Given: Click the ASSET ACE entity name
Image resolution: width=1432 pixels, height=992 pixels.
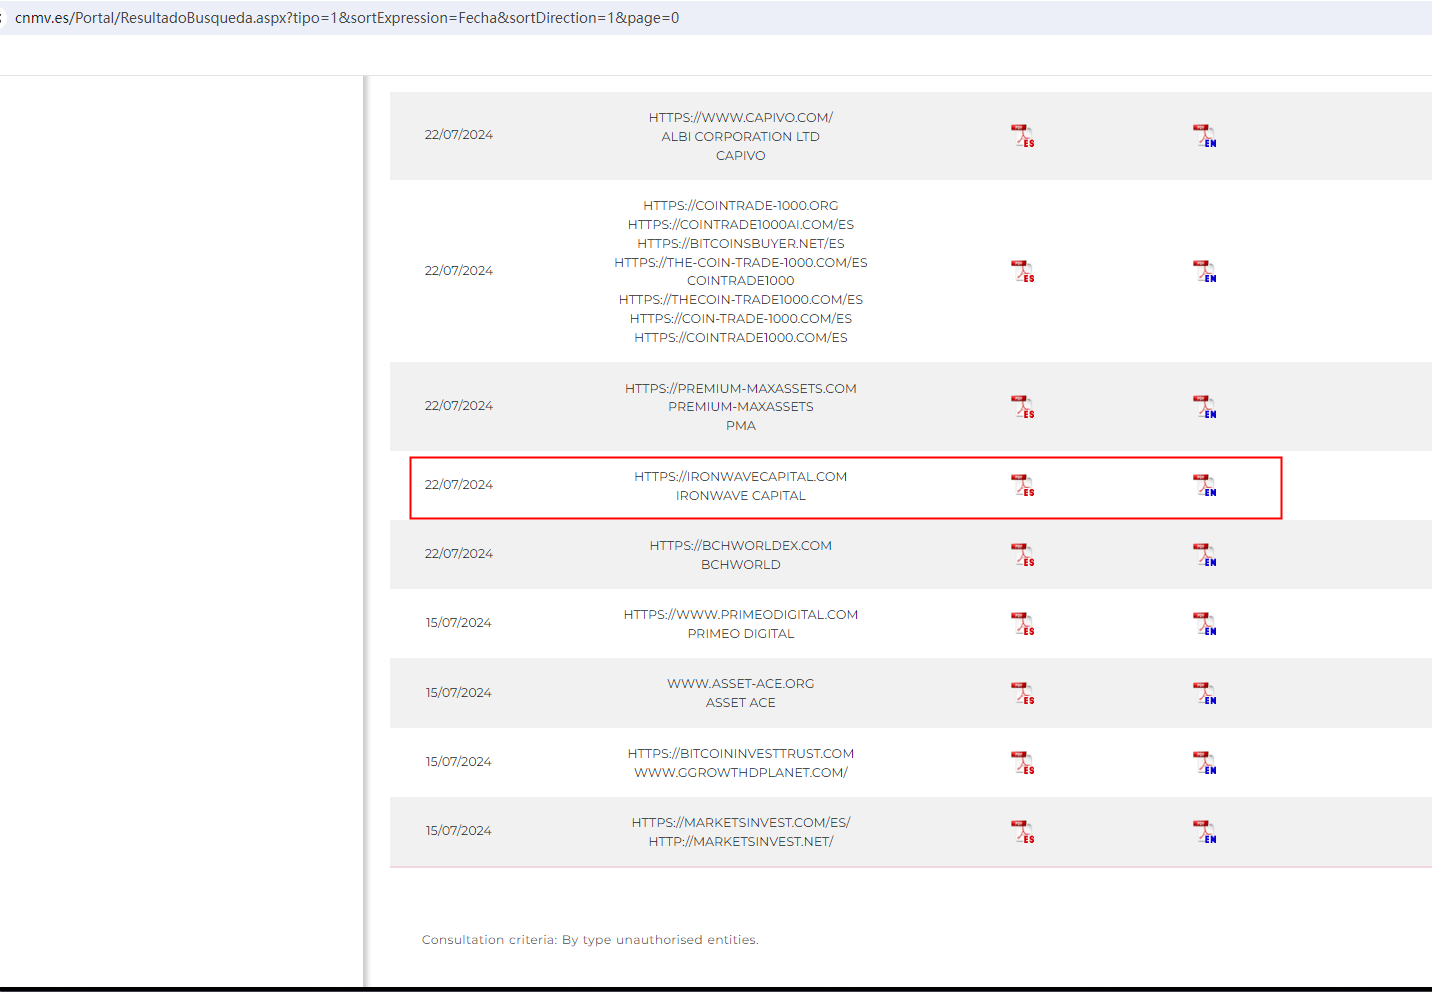Looking at the screenshot, I should 741,703.
